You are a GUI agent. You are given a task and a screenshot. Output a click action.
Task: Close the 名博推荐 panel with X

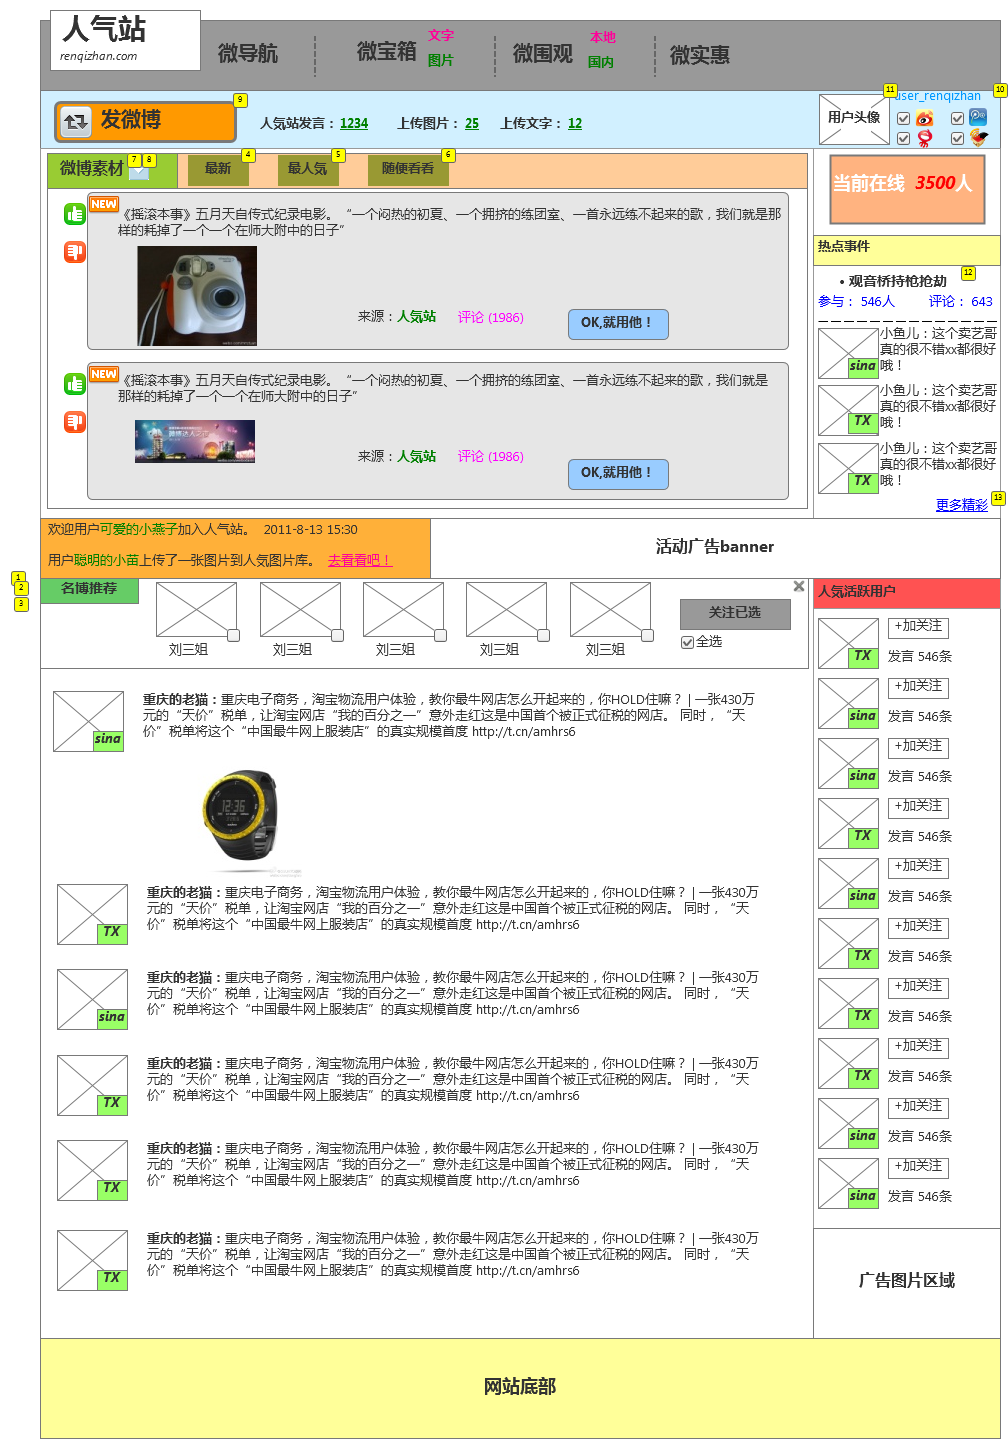point(799,587)
